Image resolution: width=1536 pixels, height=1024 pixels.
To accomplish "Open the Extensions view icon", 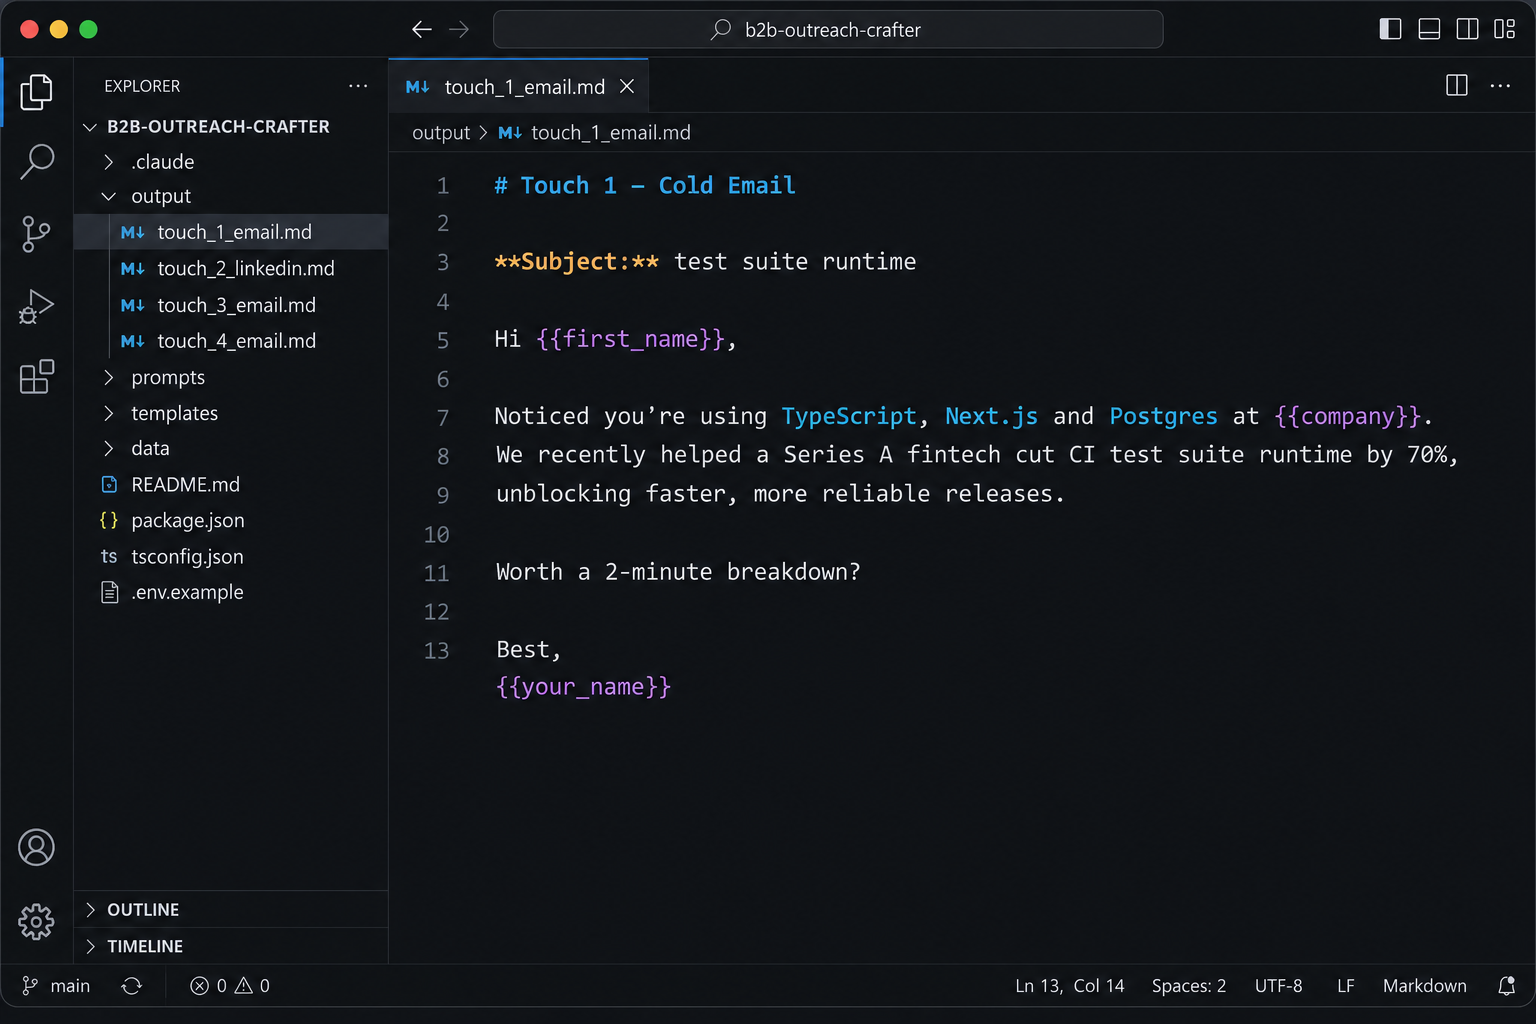I will (36, 377).
